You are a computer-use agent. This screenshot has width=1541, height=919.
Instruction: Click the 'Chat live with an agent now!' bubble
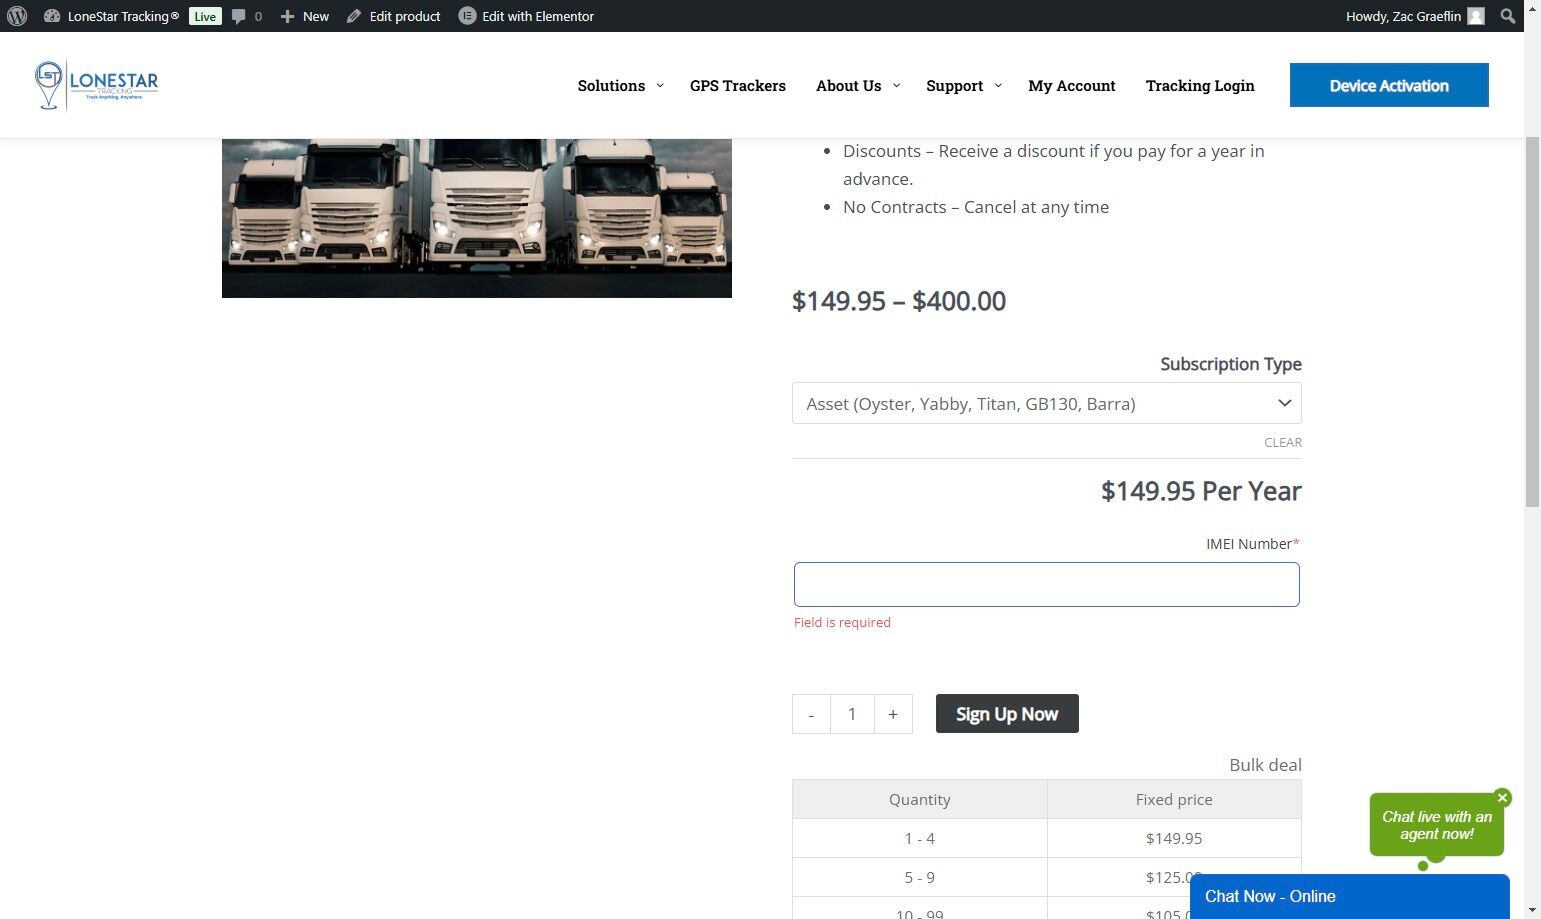coord(1437,825)
